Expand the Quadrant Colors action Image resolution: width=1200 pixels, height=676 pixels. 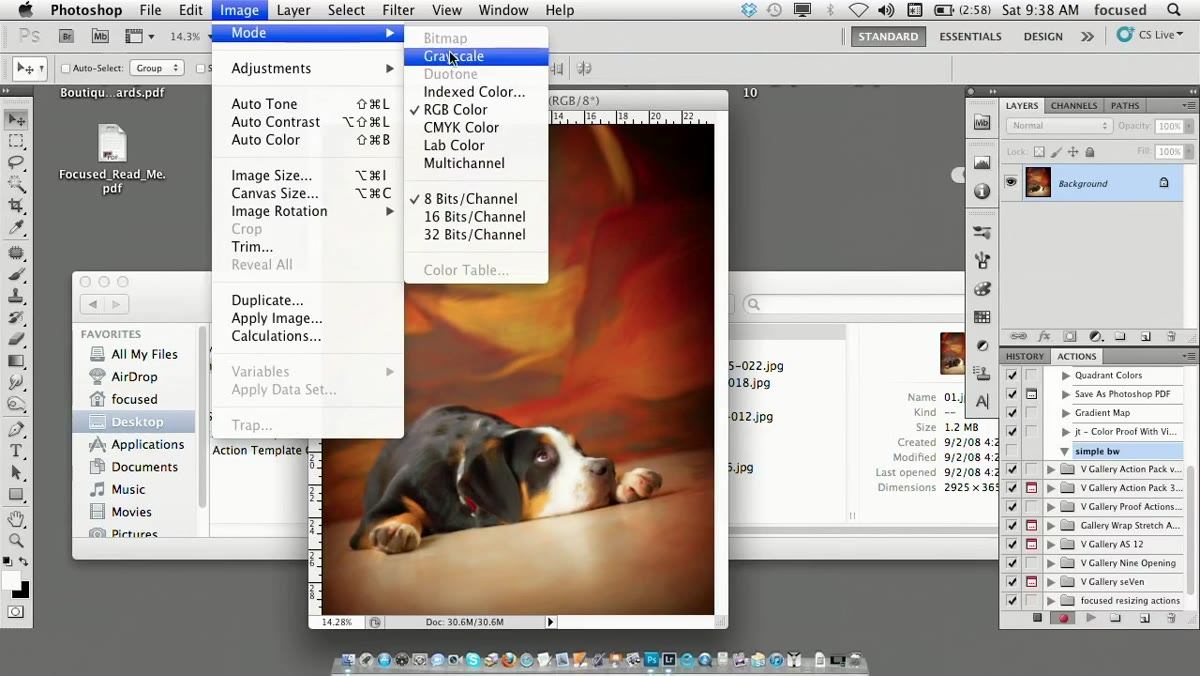tap(1066, 376)
